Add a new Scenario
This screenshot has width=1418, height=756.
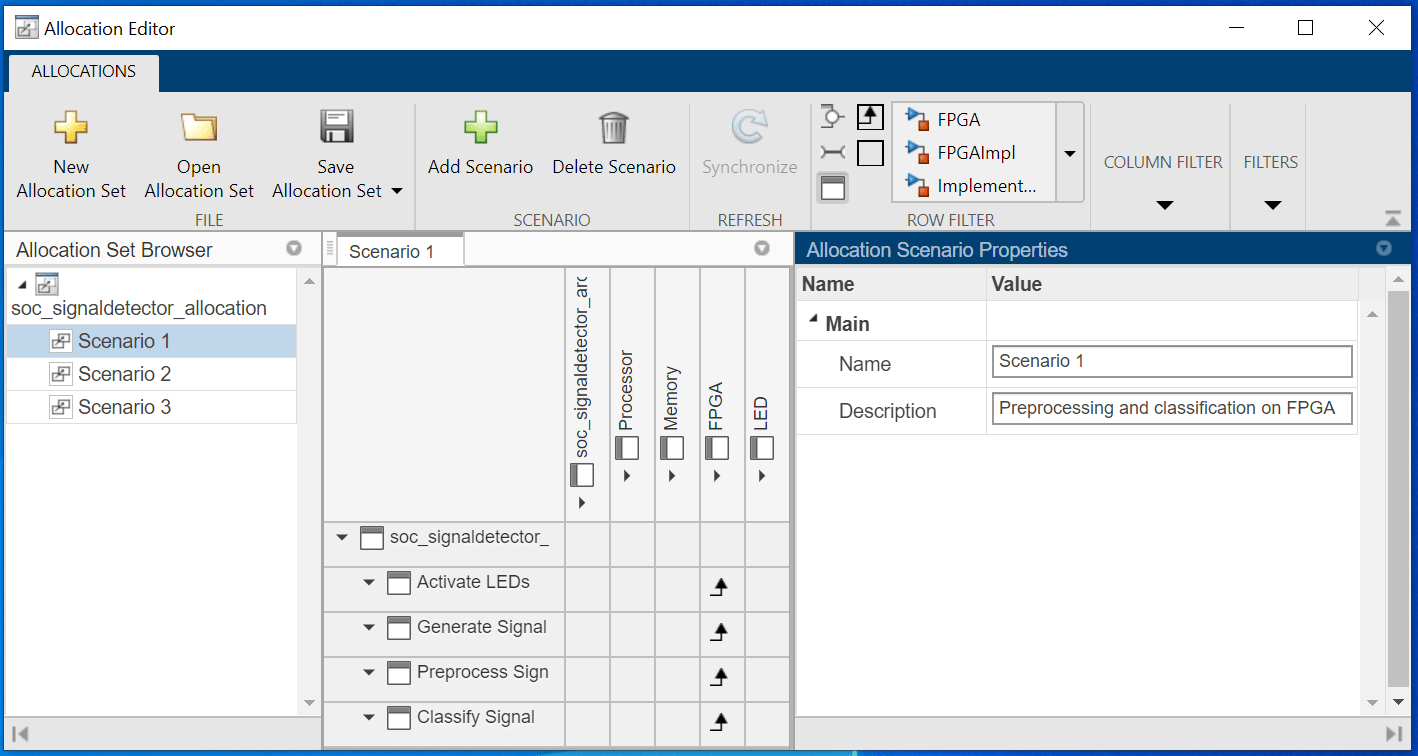tap(480, 143)
